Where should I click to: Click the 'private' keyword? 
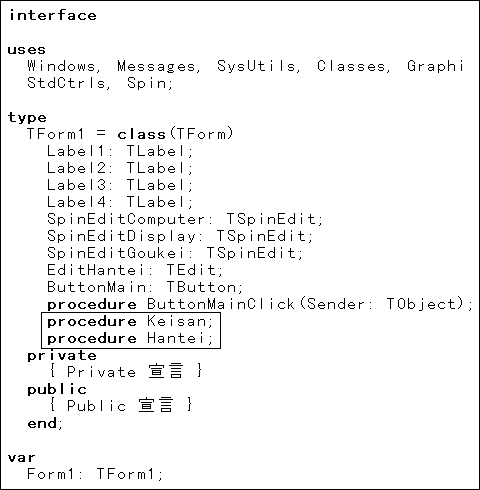coord(62,356)
